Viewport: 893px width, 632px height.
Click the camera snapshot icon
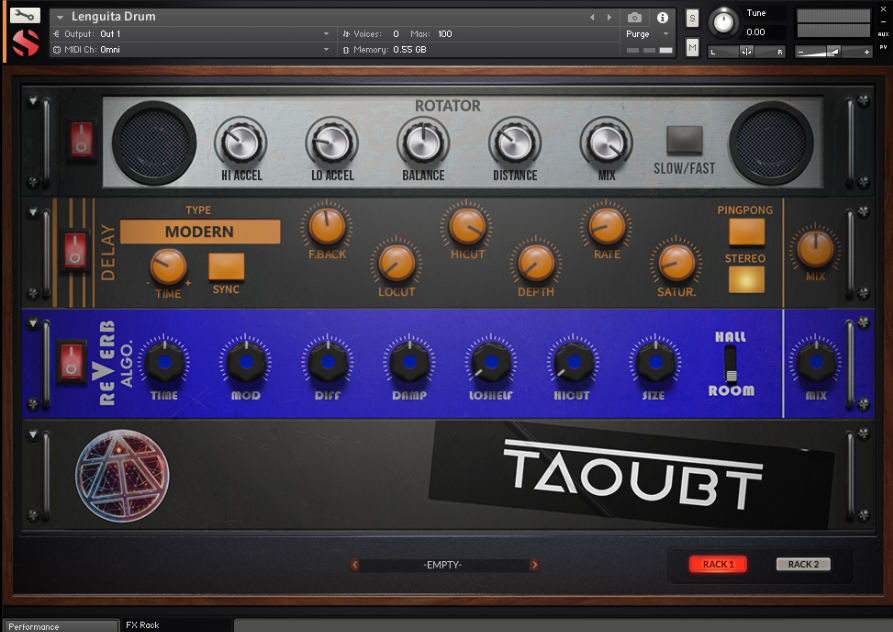click(x=634, y=18)
